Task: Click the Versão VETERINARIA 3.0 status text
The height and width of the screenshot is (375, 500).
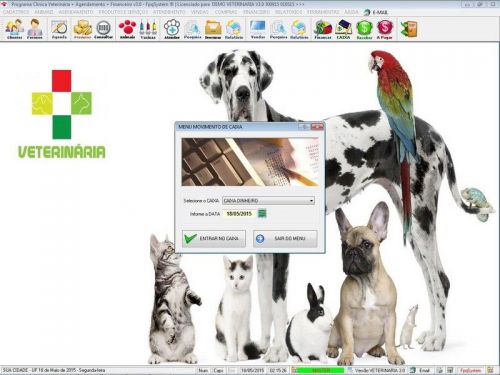Action: point(380,370)
